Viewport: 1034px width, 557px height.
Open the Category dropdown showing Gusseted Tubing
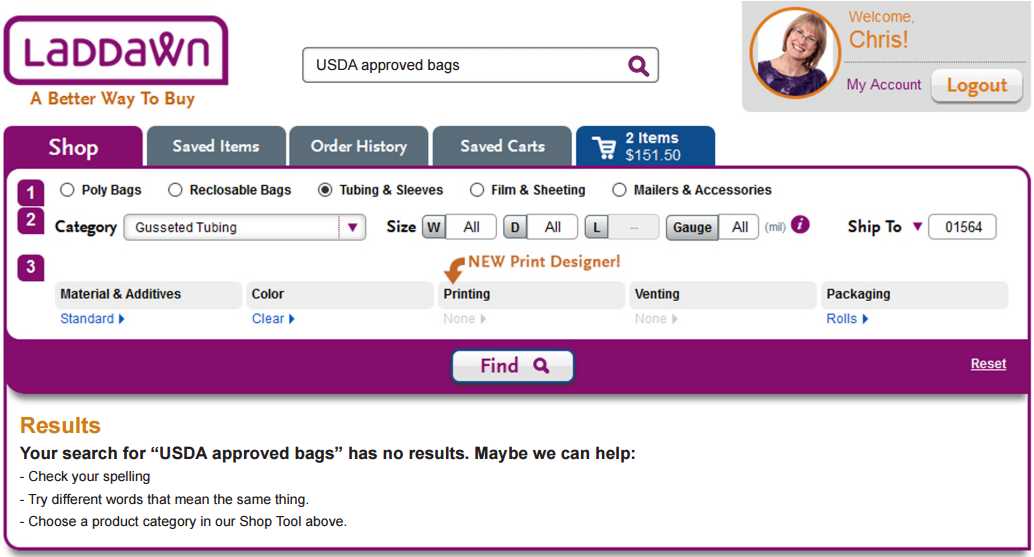coord(245,227)
